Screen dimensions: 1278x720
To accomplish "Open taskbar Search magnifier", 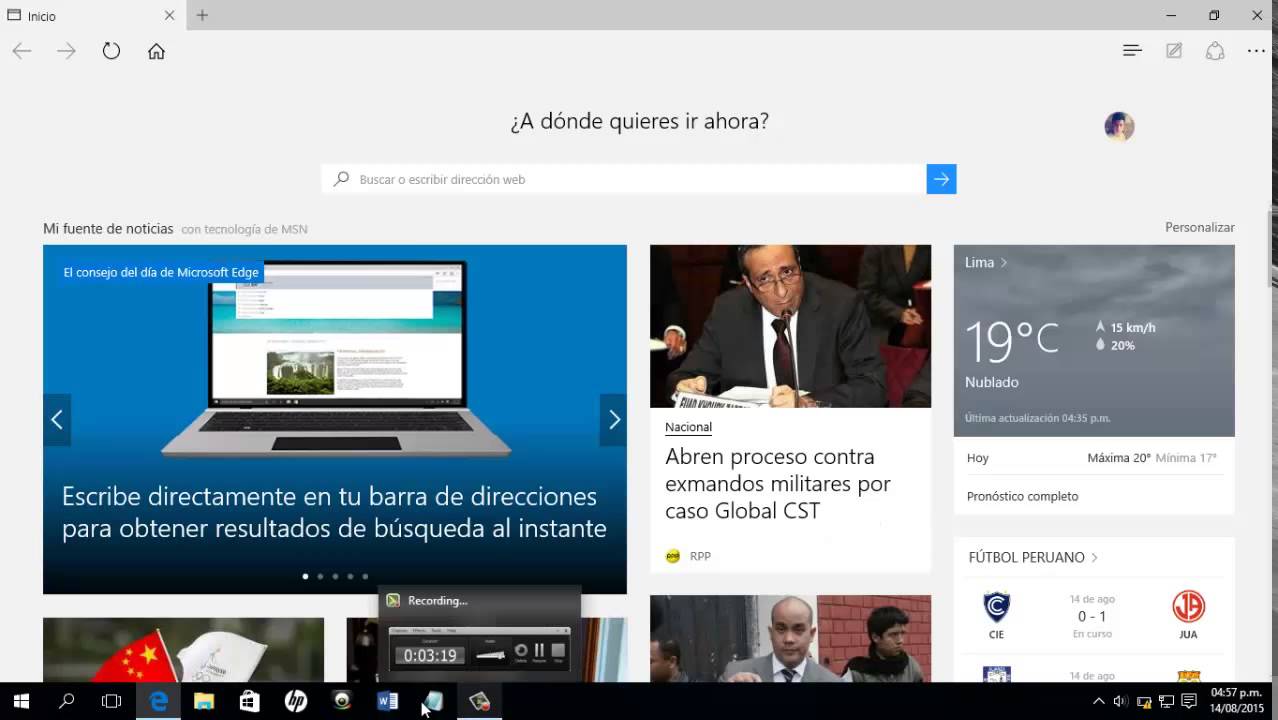I will click(x=67, y=701).
